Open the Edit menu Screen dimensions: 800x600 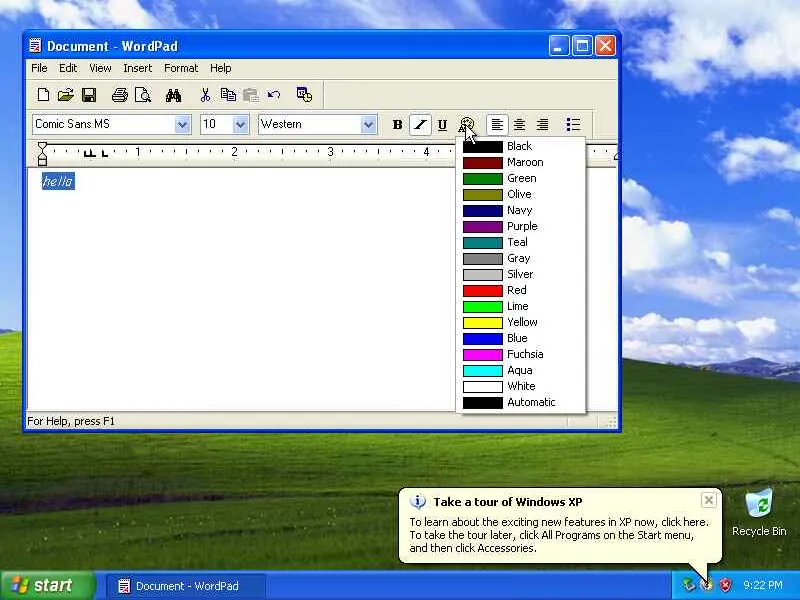pos(68,68)
